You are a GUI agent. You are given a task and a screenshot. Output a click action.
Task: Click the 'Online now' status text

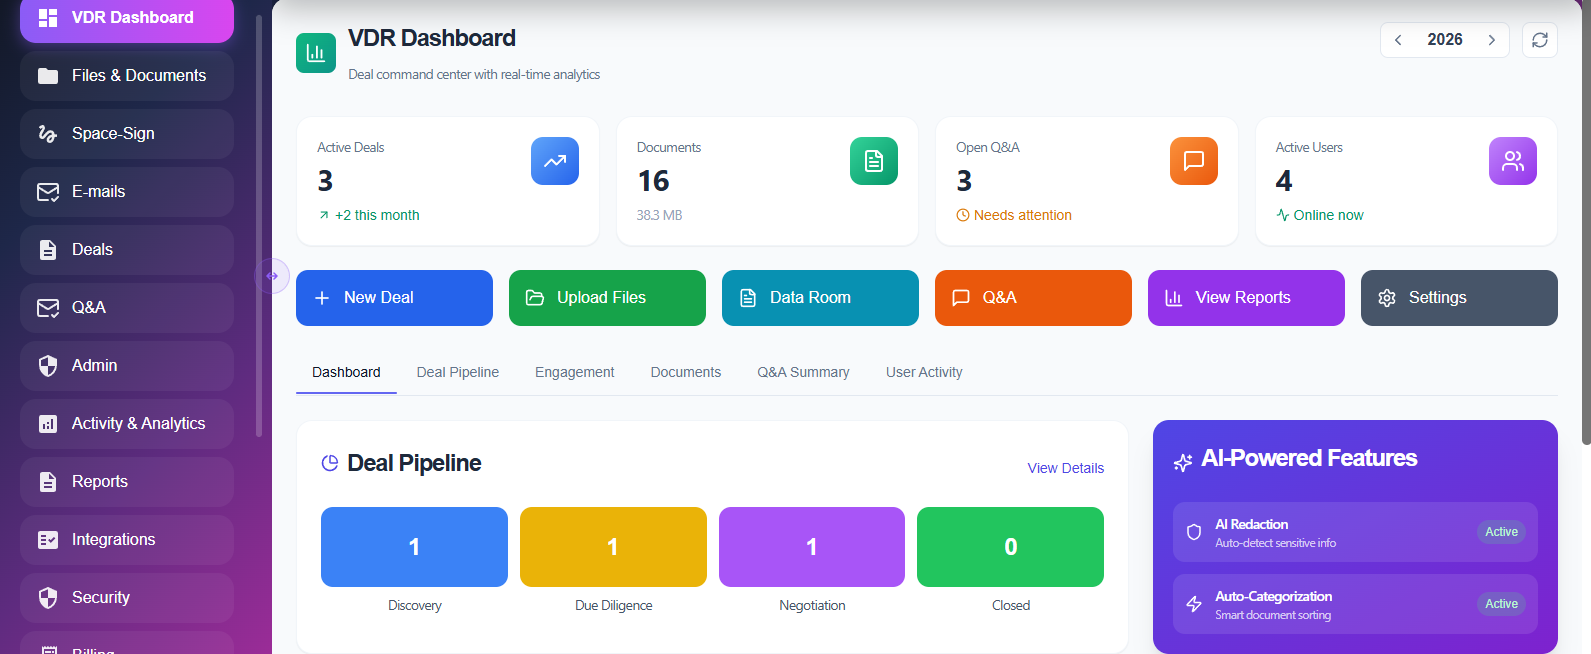click(x=1328, y=215)
